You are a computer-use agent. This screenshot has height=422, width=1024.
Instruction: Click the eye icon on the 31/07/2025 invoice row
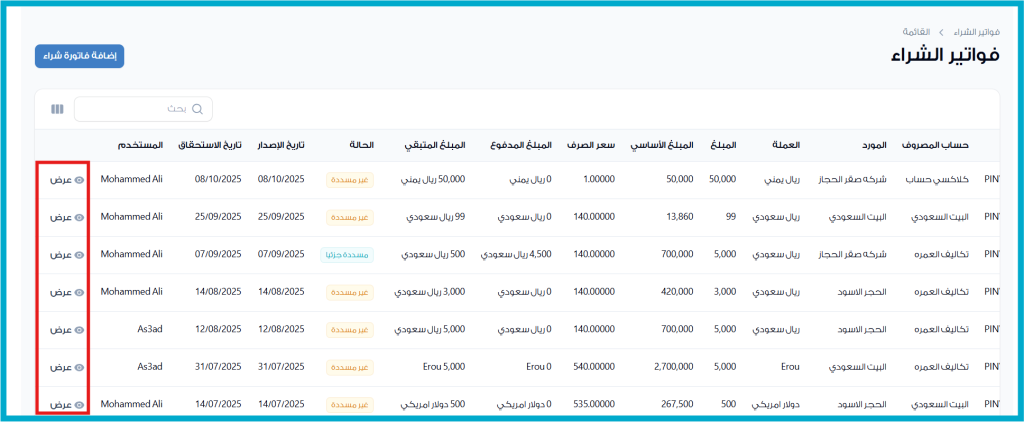(x=79, y=367)
